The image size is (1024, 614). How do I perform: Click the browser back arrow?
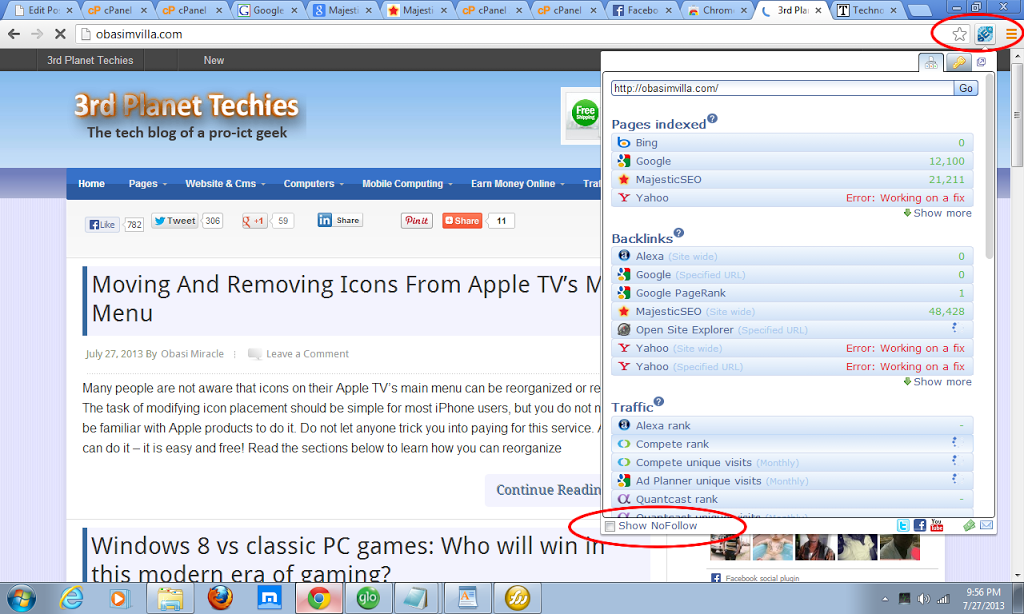[x=14, y=34]
